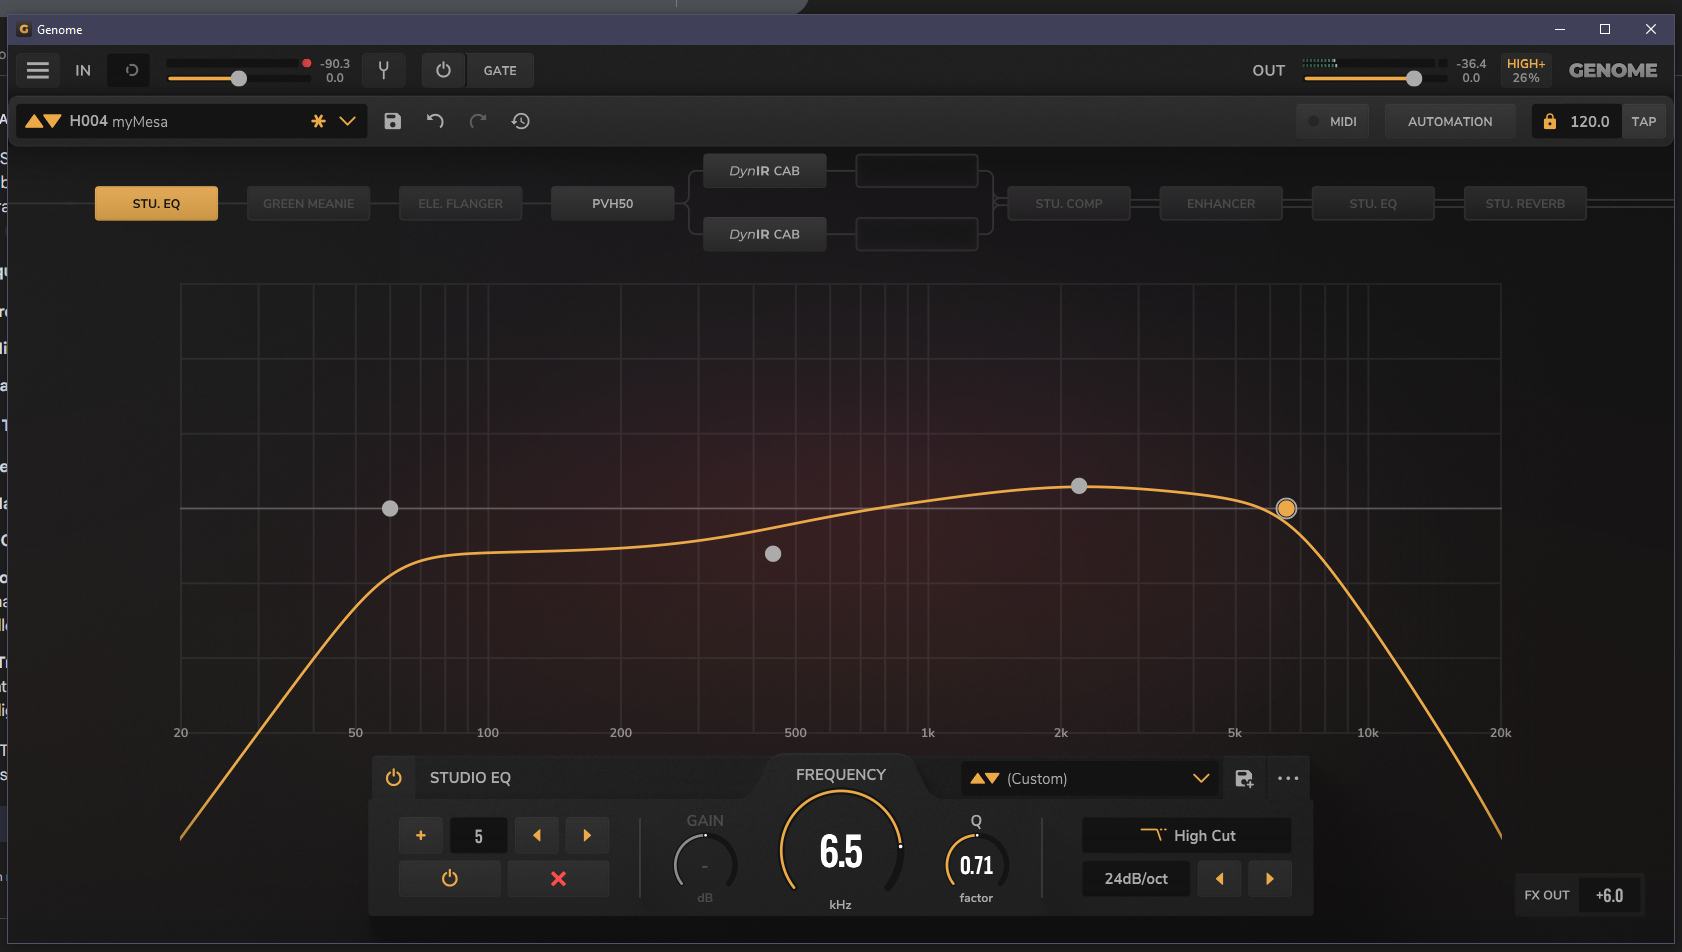Save Studio EQ preset as new
Viewport: 1682px width, 952px height.
[1244, 778]
